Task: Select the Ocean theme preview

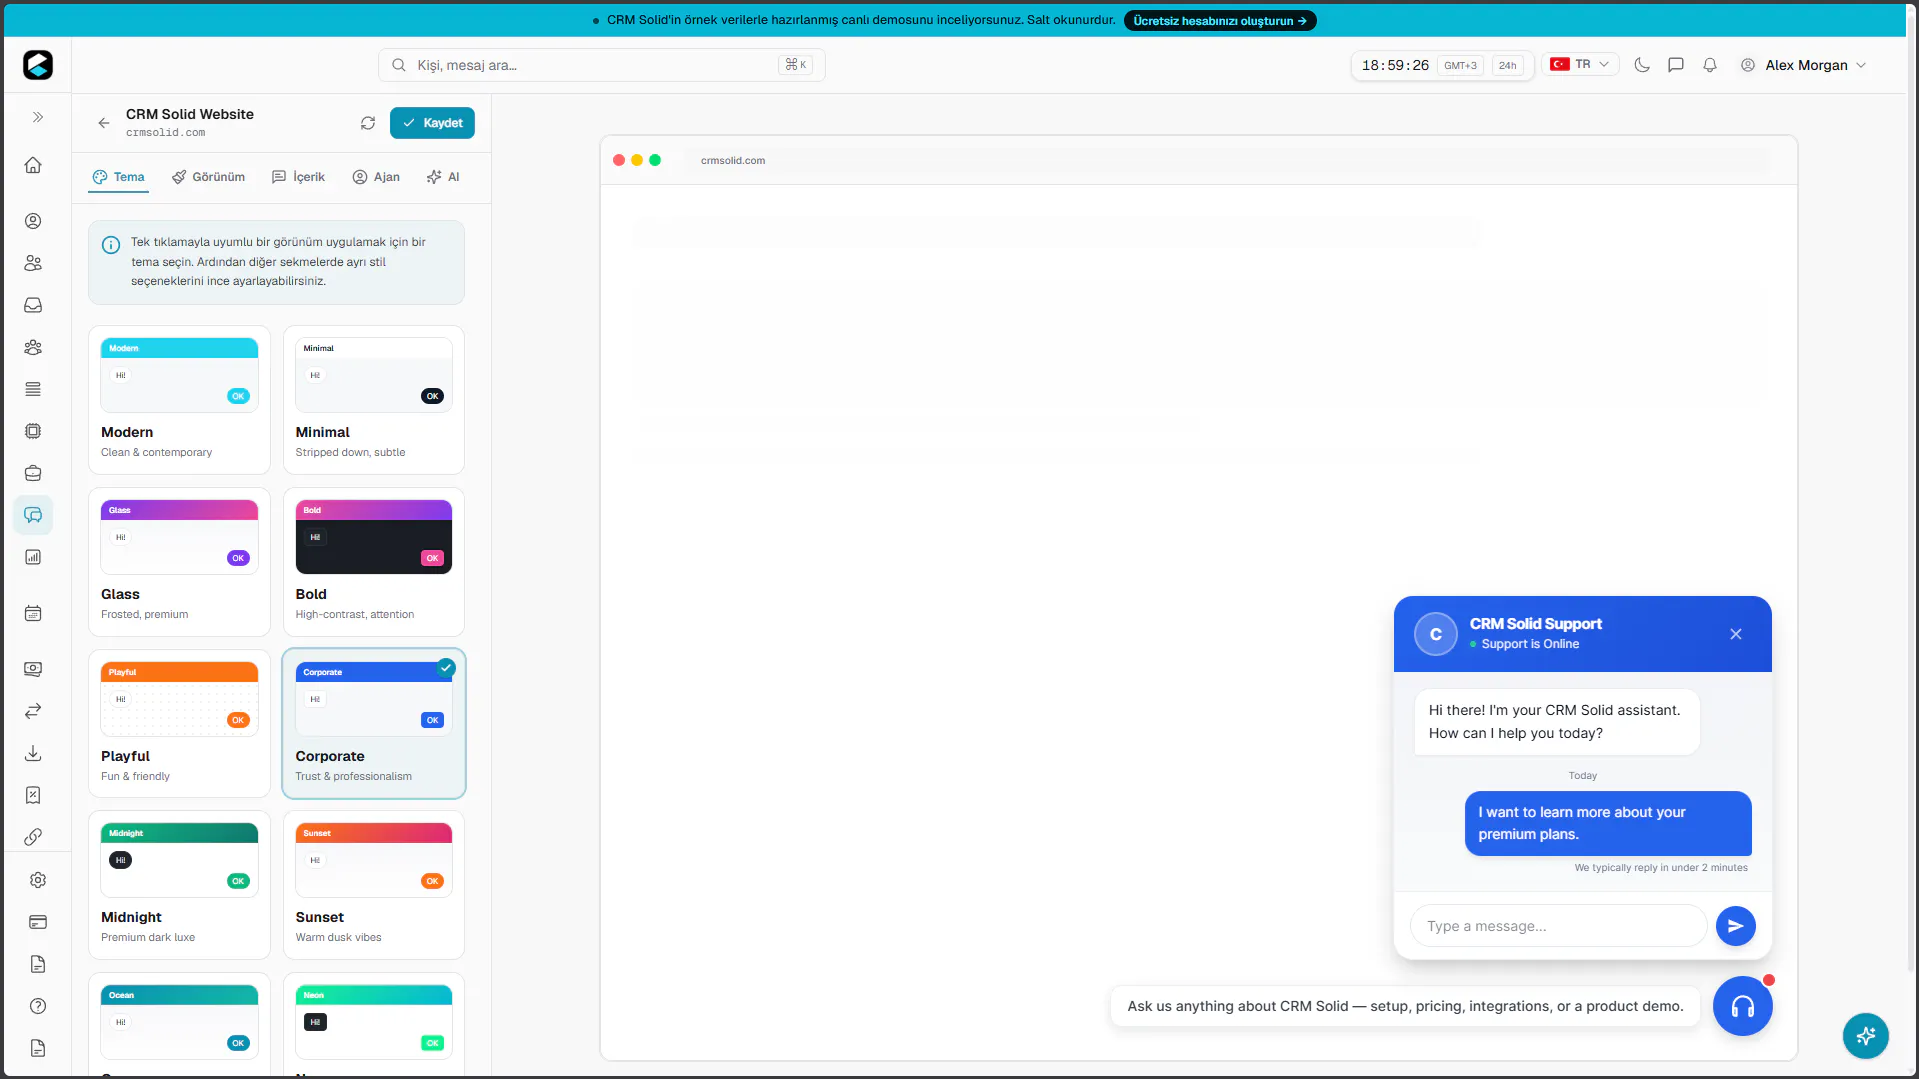Action: (x=179, y=1023)
